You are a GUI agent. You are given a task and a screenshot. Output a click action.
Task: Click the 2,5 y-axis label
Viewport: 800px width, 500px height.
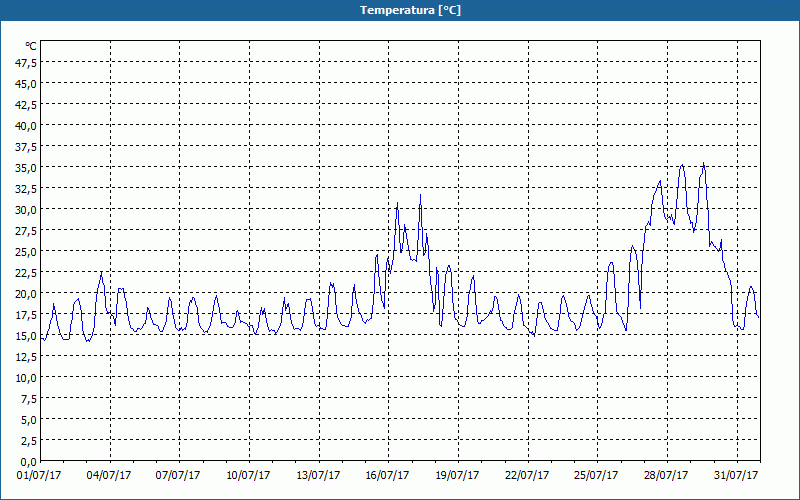[29, 441]
